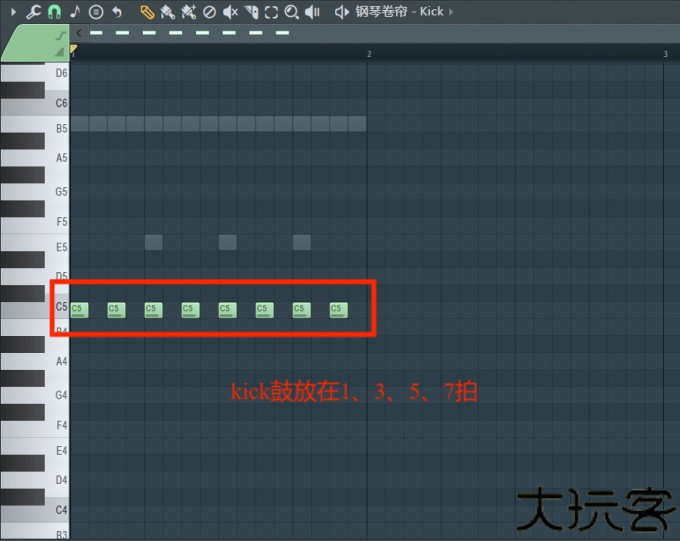680x541 pixels.
Task: Select the Draw pencil tool
Action: (147, 12)
